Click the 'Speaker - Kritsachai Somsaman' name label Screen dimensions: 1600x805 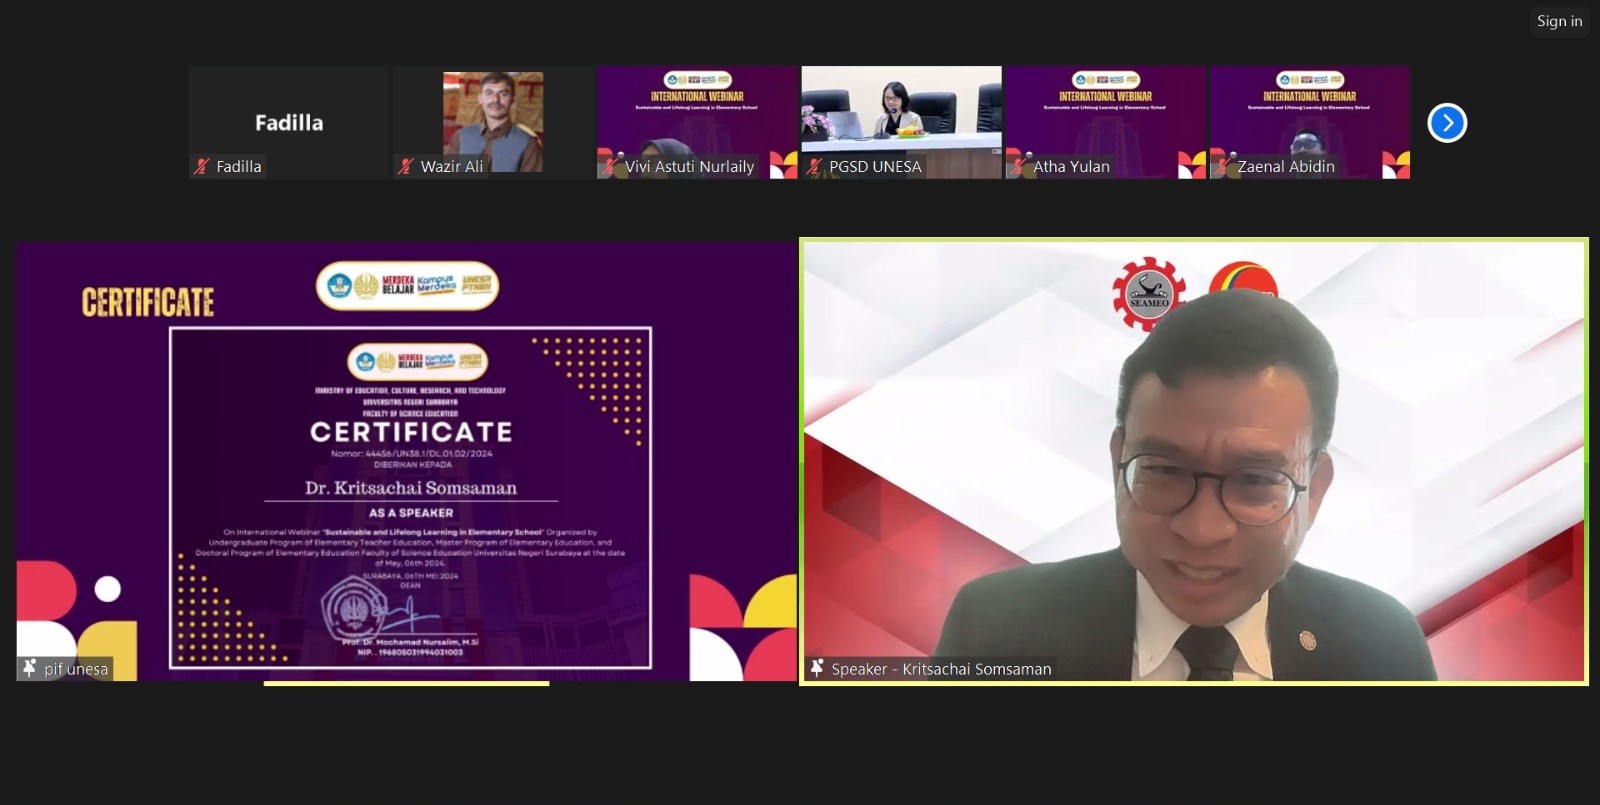tap(941, 669)
